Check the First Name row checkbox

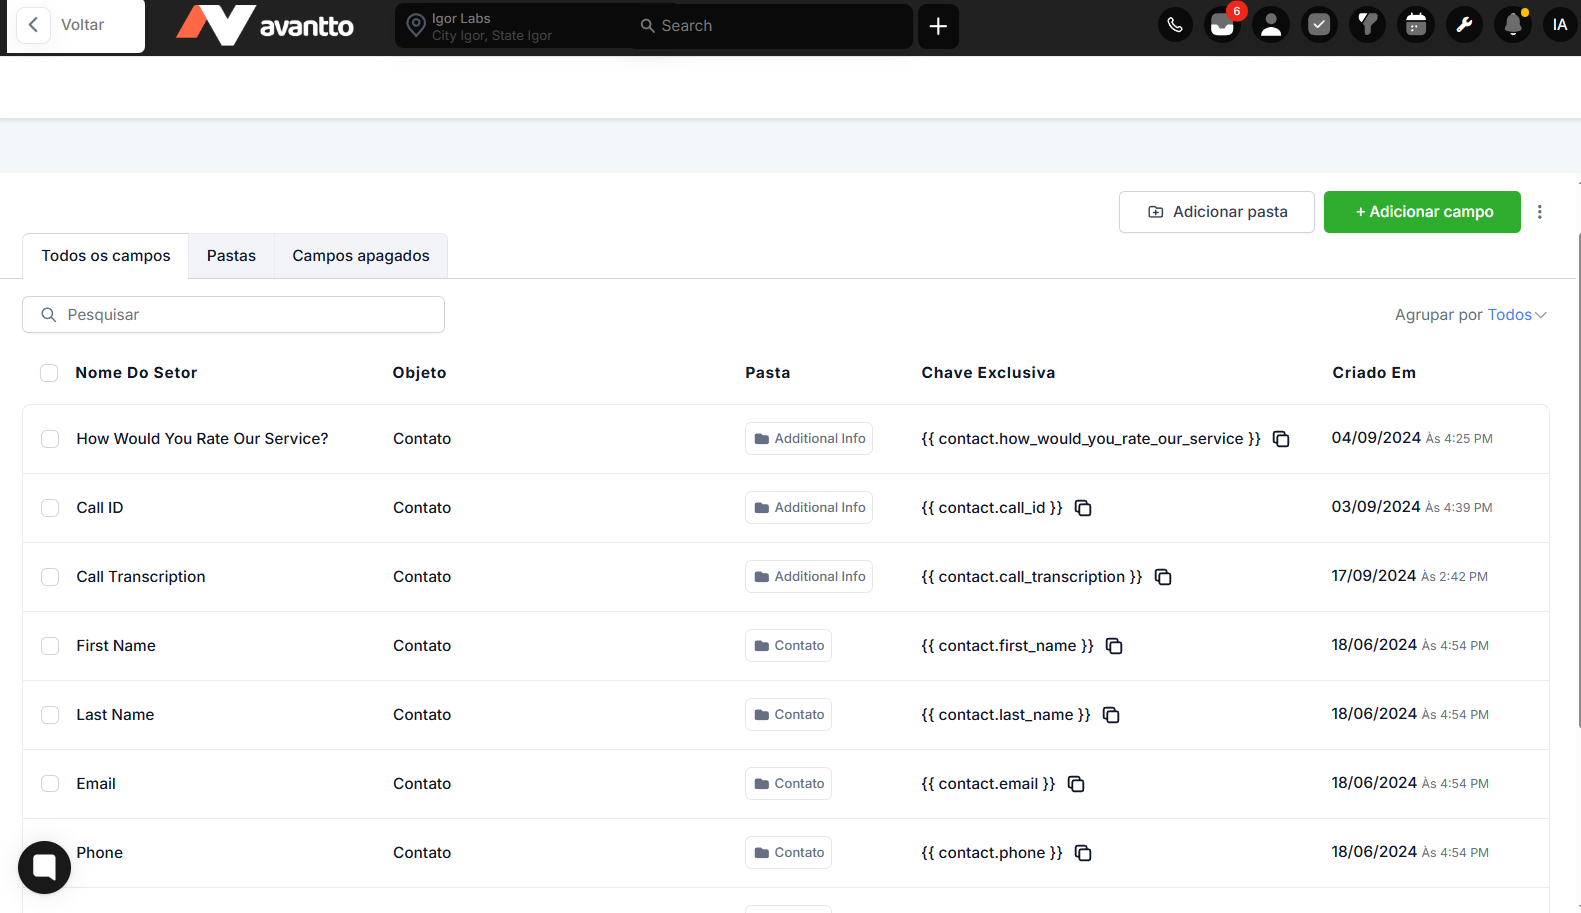pos(50,646)
